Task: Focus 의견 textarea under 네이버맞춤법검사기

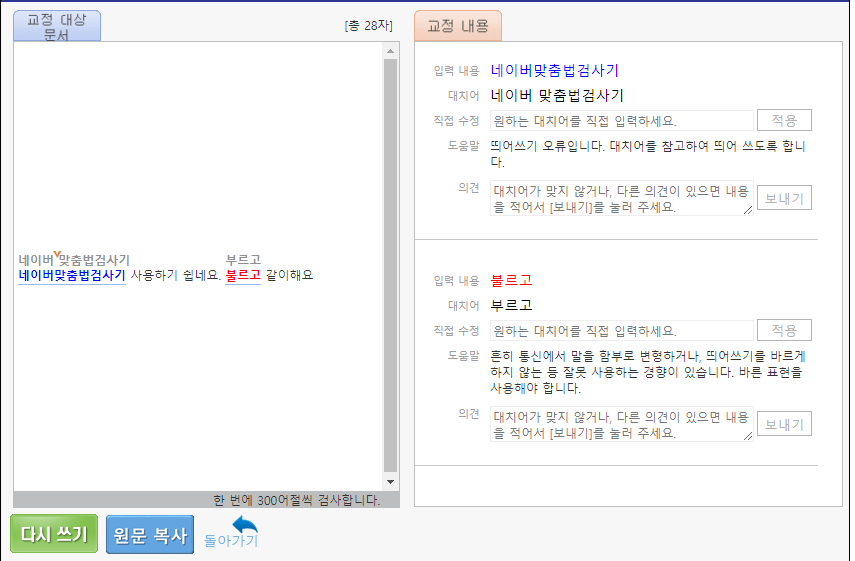Action: (x=622, y=198)
